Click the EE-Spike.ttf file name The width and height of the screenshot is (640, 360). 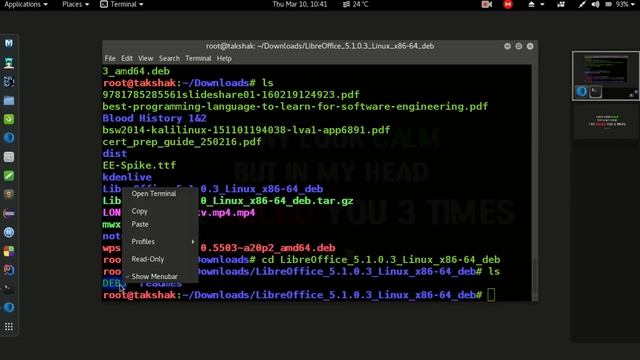click(x=139, y=165)
